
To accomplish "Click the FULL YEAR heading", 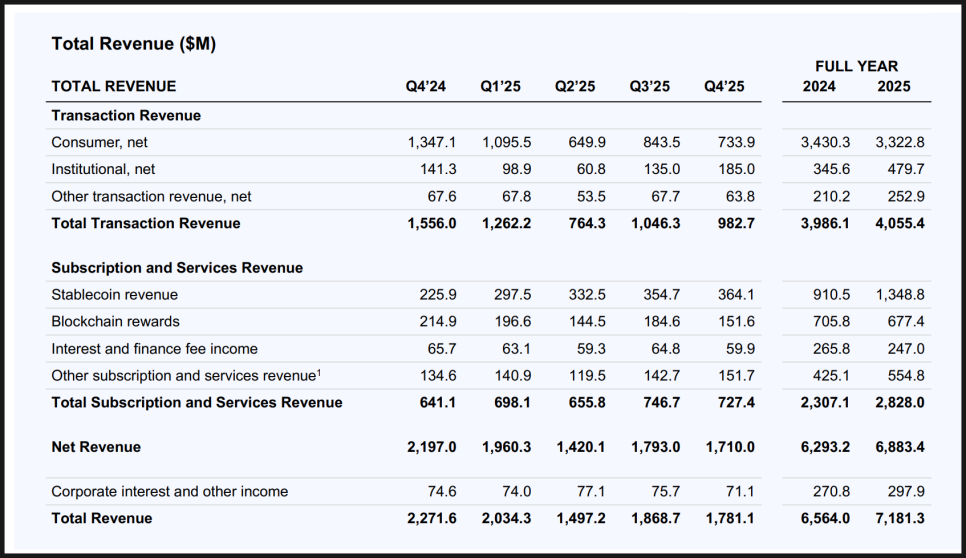I will click(x=856, y=66).
